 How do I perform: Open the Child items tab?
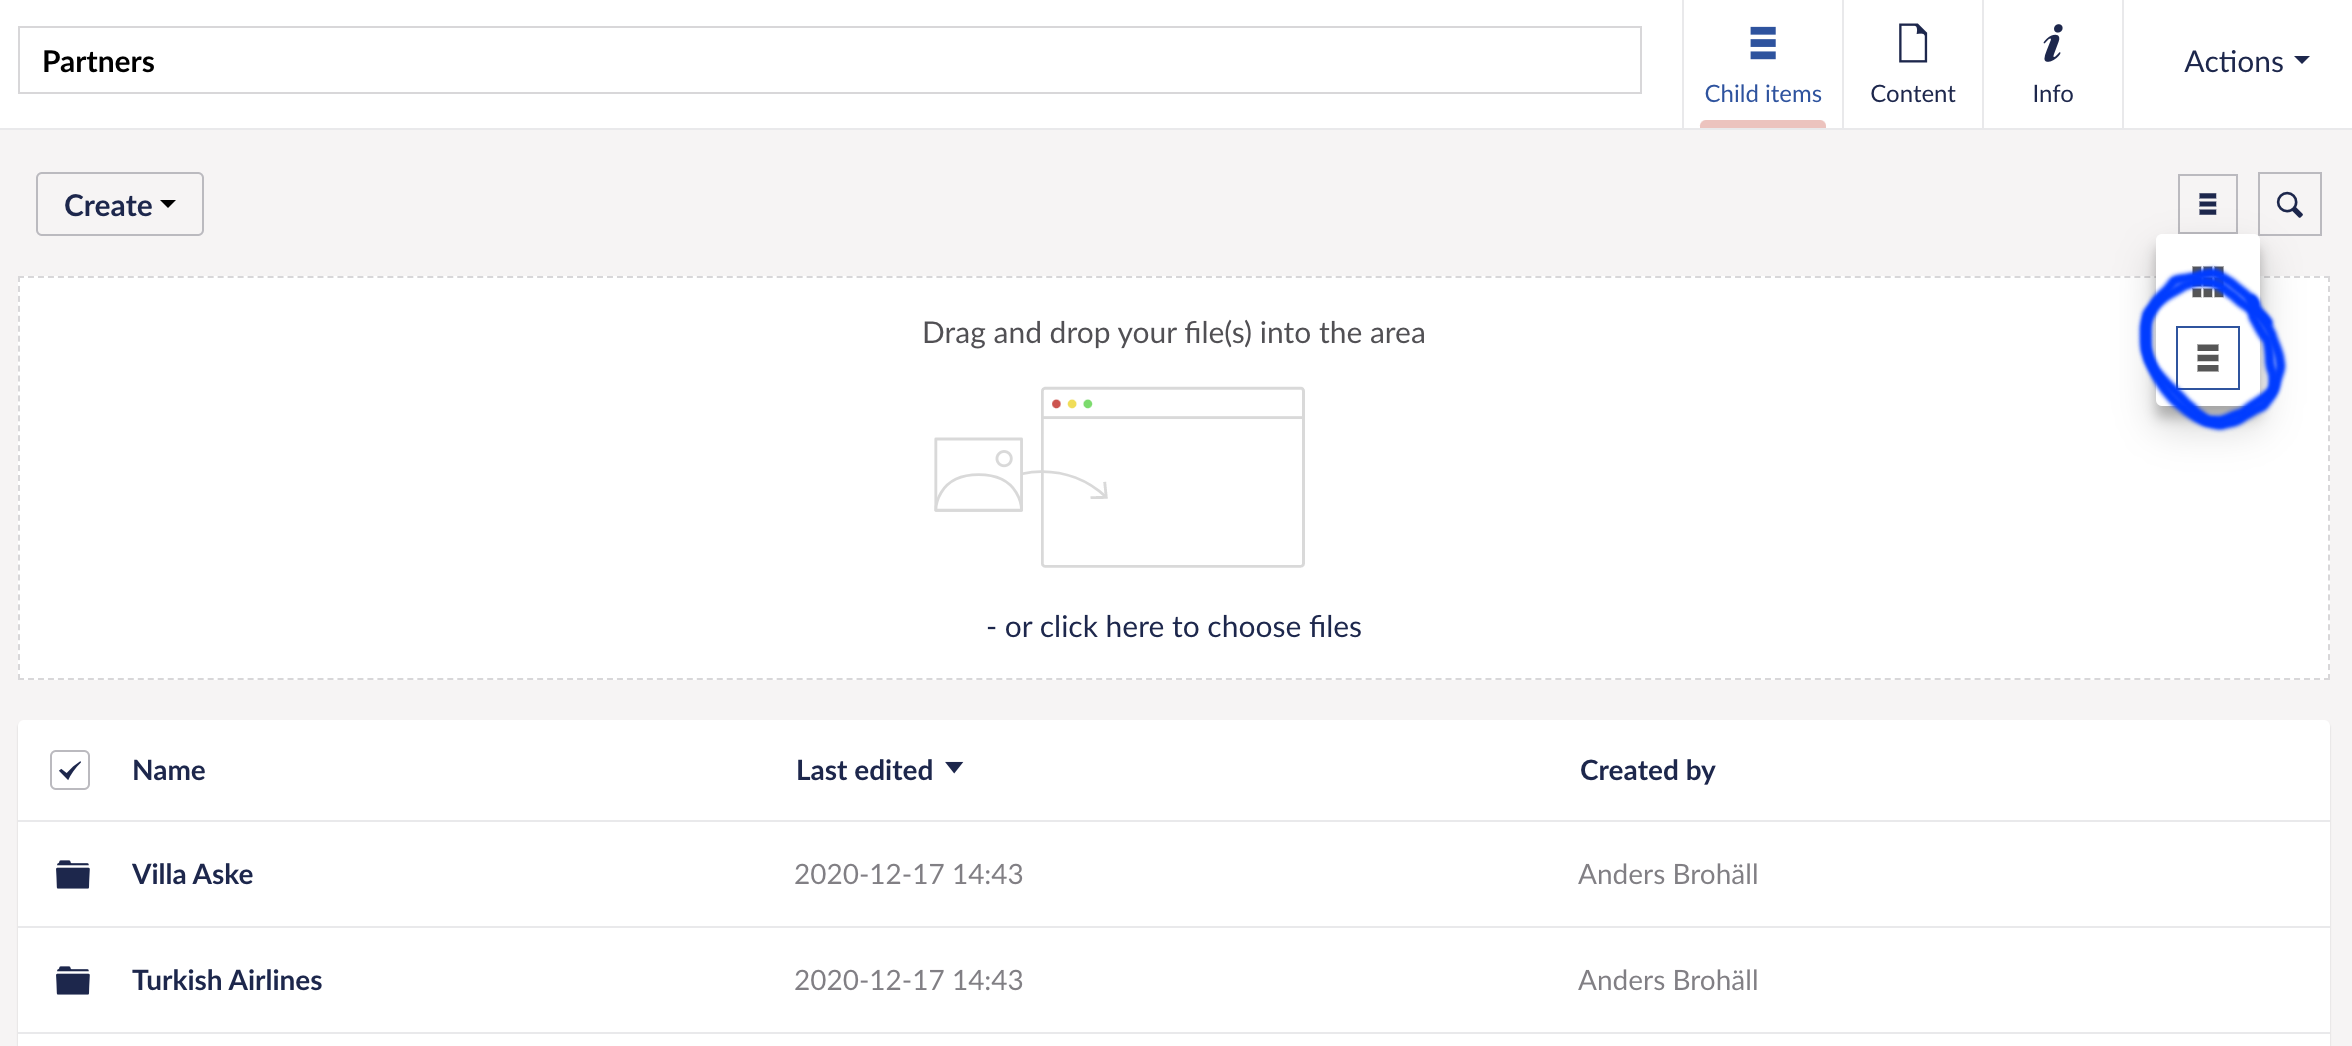click(1762, 64)
